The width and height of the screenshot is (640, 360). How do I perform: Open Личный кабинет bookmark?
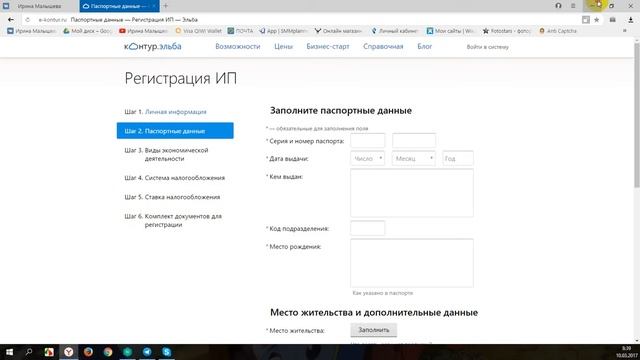[395, 31]
